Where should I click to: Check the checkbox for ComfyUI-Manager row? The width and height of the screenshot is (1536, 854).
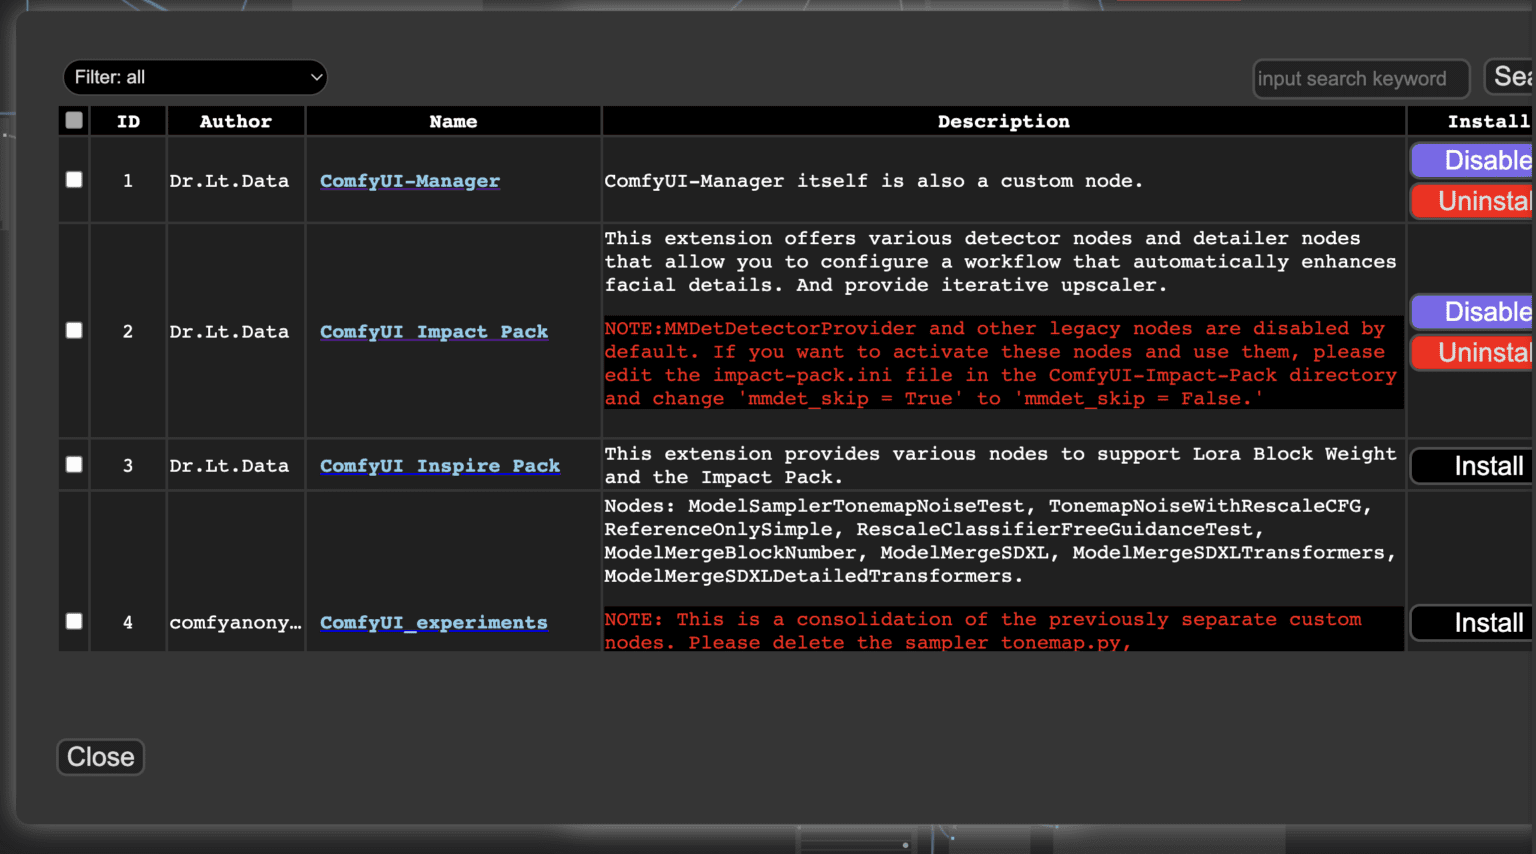[73, 180]
